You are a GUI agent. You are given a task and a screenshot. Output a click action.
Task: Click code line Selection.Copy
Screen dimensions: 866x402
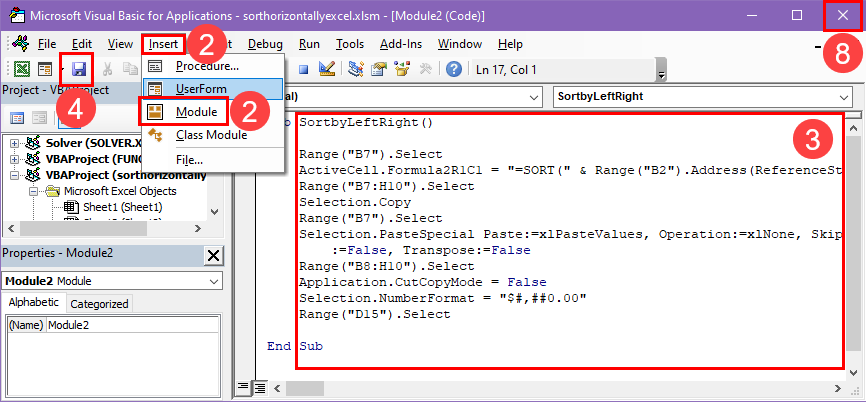[x=355, y=202]
